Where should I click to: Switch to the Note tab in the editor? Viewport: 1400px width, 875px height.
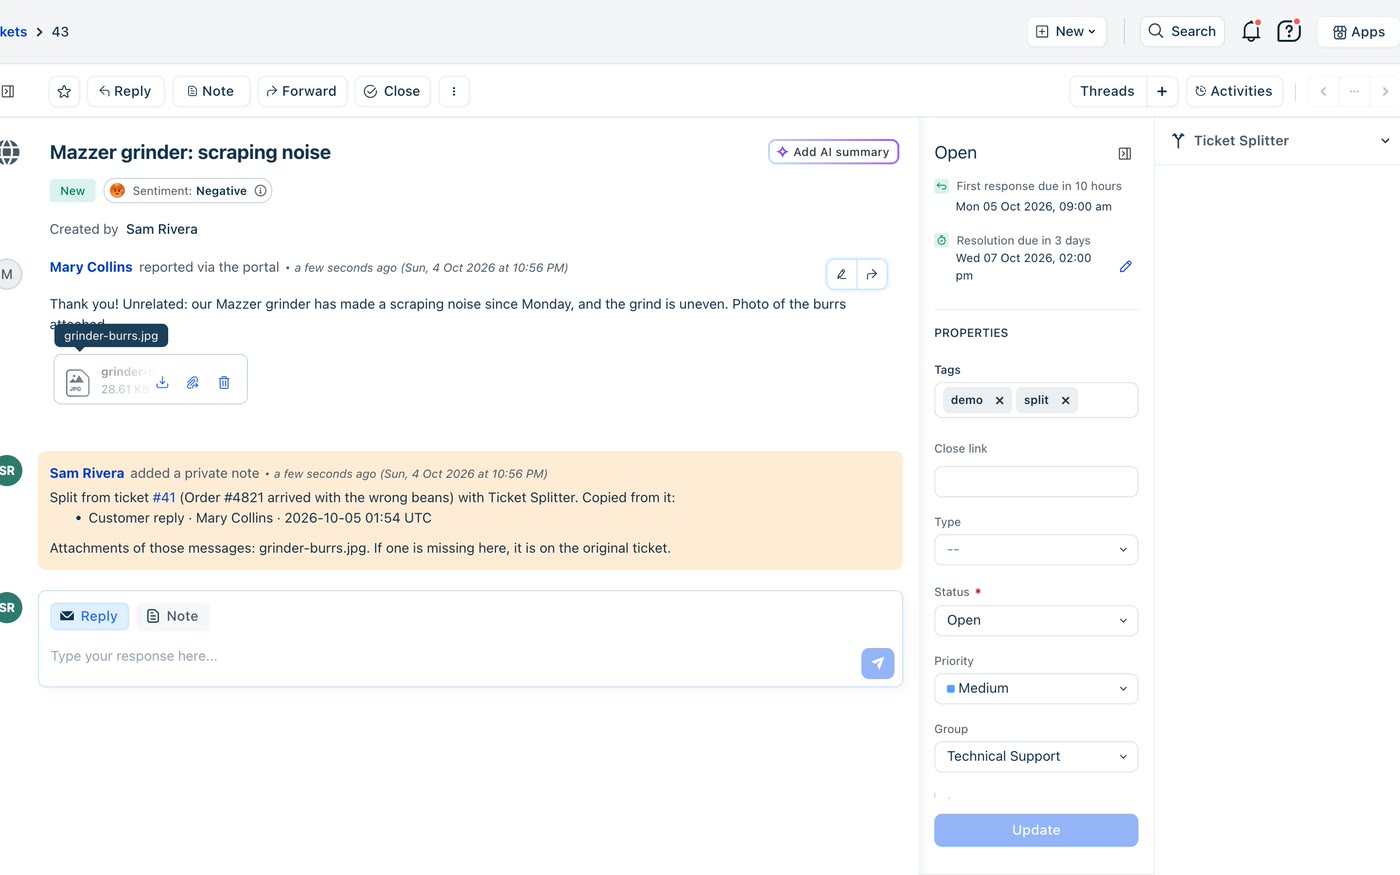point(173,616)
